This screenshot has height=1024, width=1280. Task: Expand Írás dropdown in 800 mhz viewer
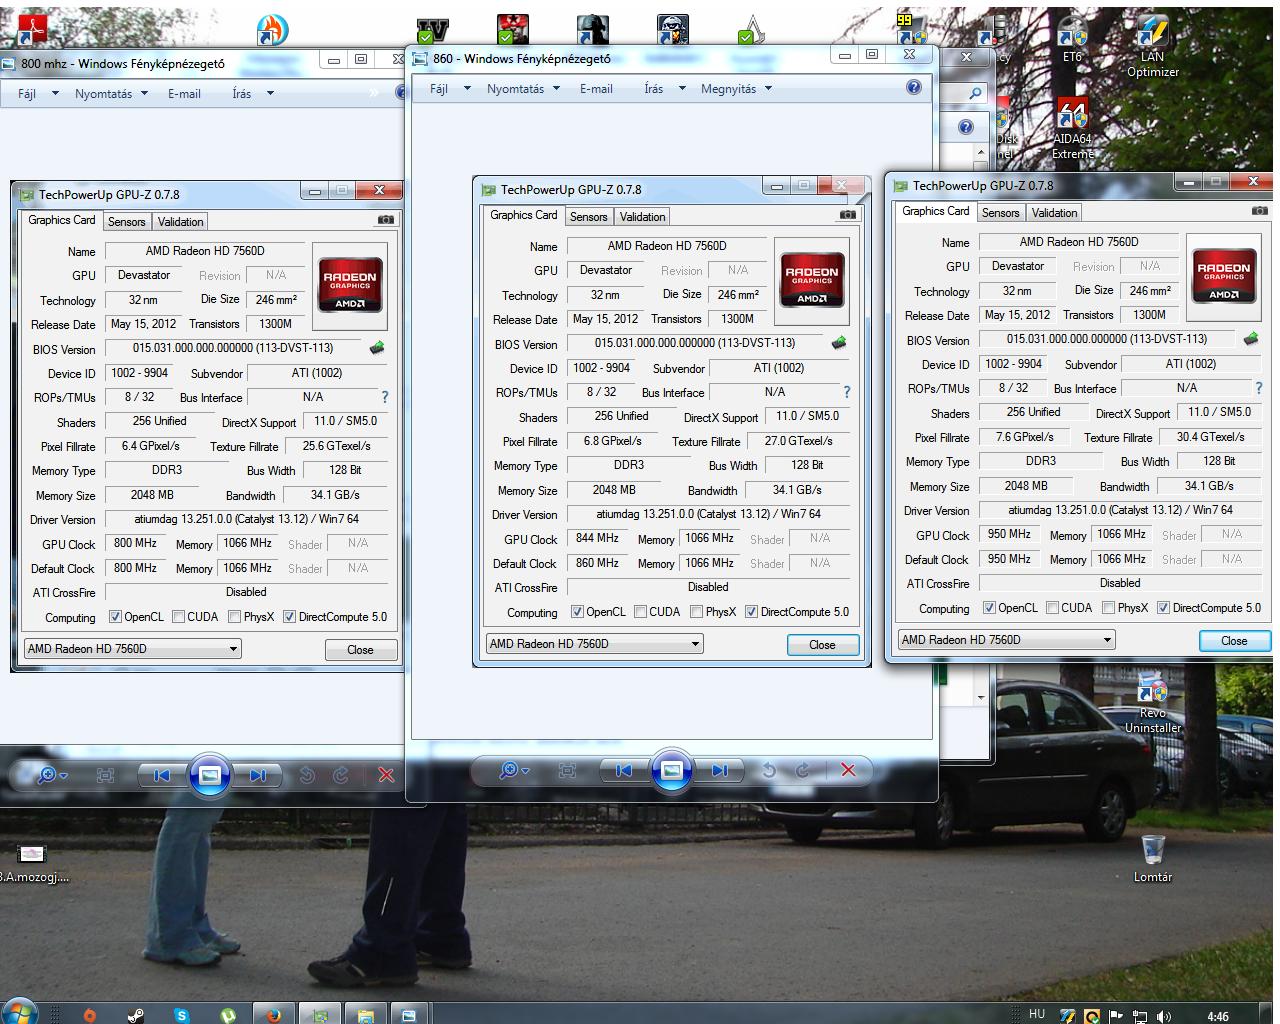[269, 94]
